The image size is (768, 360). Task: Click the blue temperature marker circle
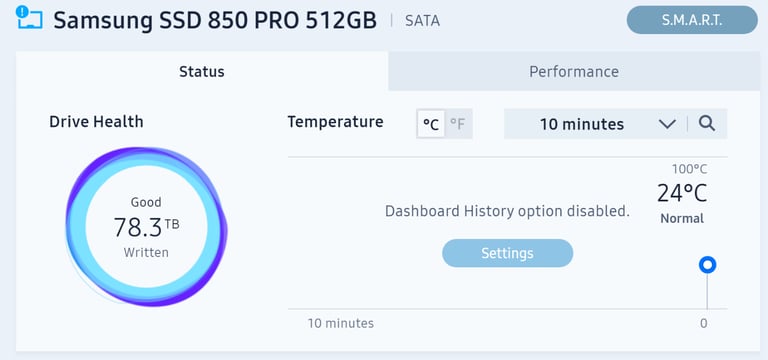[x=707, y=265]
